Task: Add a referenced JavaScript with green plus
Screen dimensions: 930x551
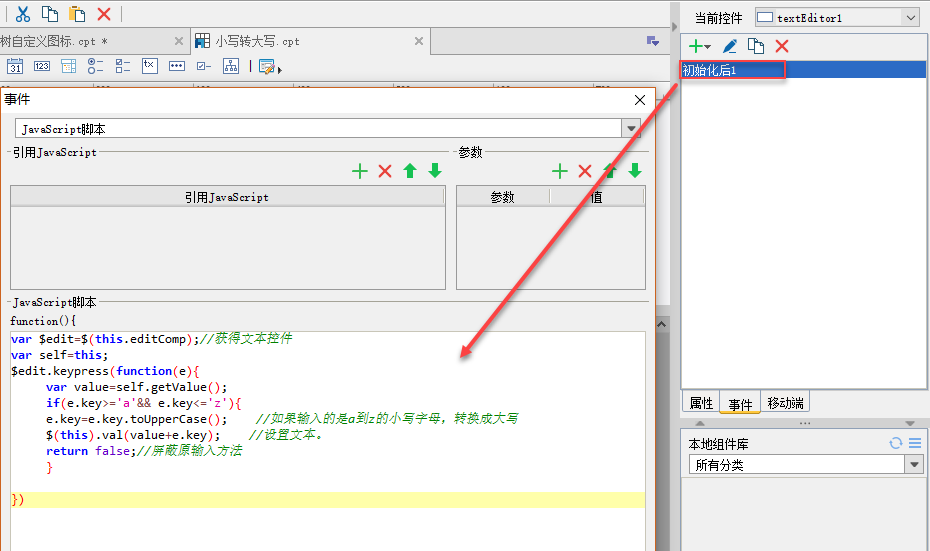Action: tap(359, 171)
